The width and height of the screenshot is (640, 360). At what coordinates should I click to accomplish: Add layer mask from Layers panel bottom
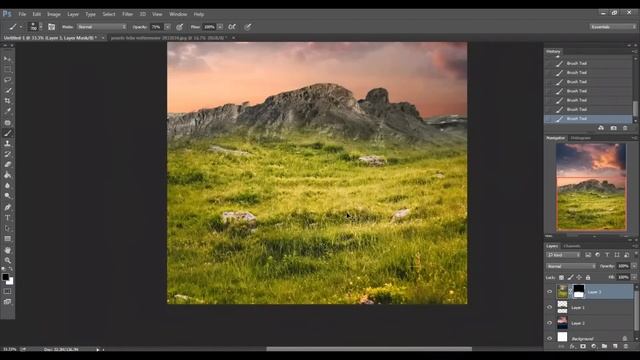tap(583, 346)
